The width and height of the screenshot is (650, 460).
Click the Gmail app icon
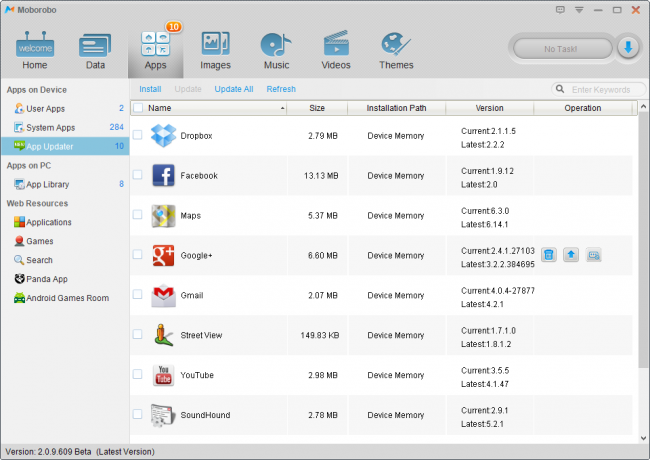tap(163, 295)
